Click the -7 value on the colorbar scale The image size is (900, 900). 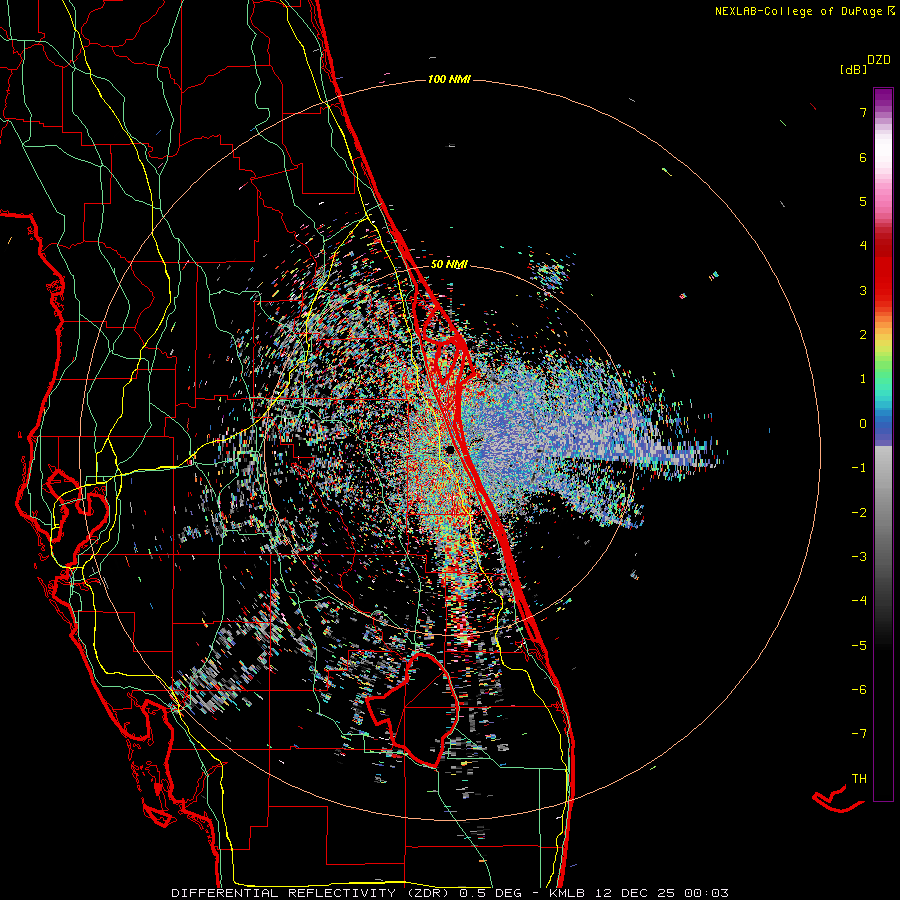click(x=859, y=734)
